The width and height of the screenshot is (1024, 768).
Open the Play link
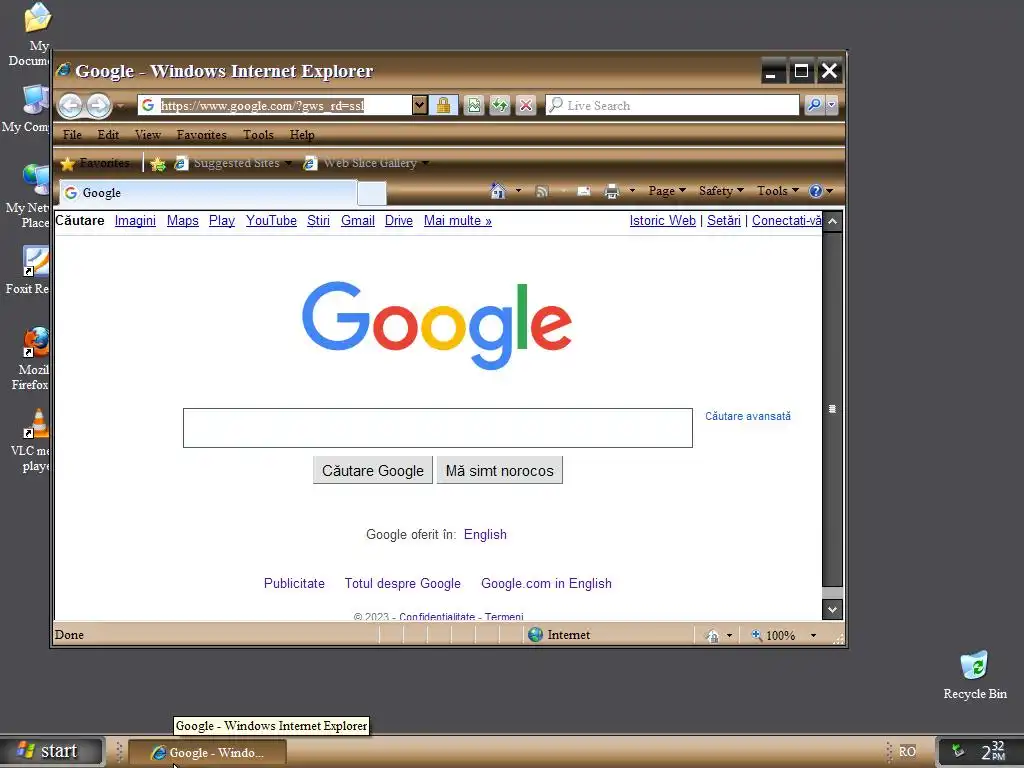click(221, 221)
